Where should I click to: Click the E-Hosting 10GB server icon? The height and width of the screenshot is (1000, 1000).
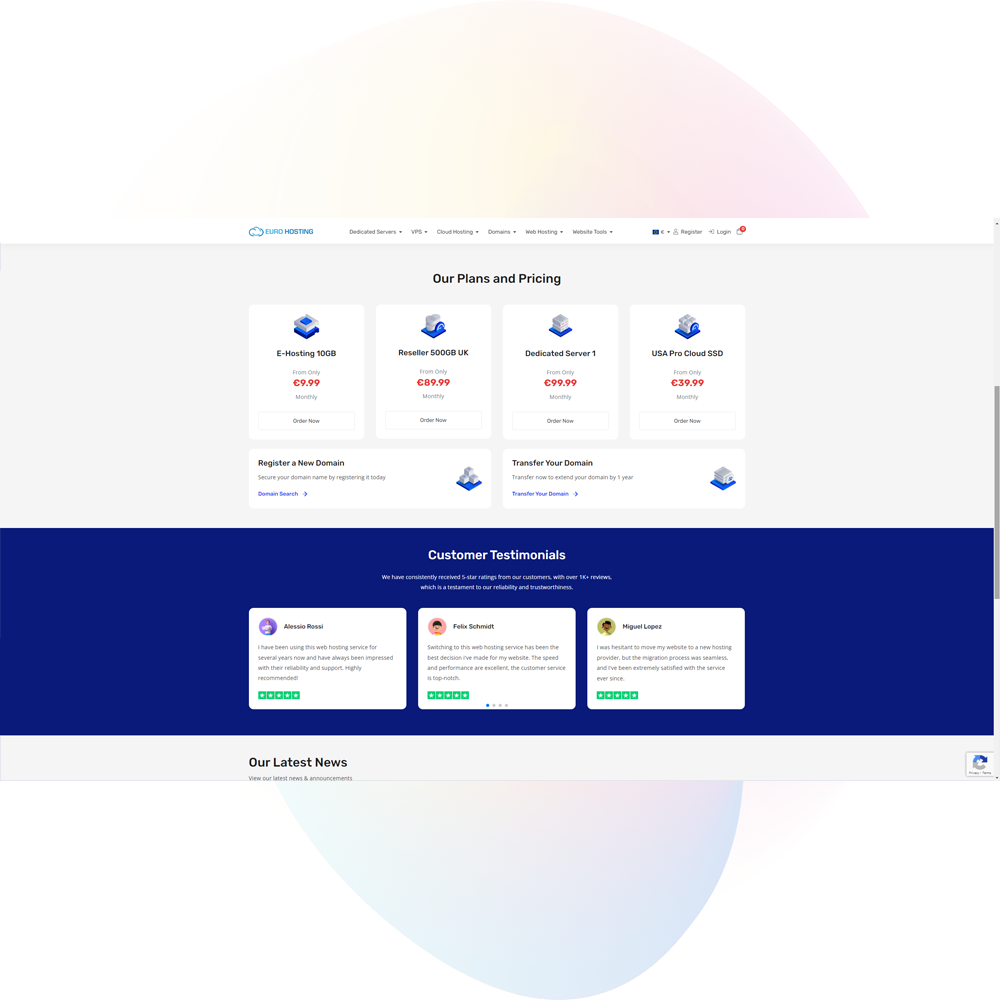[306, 325]
